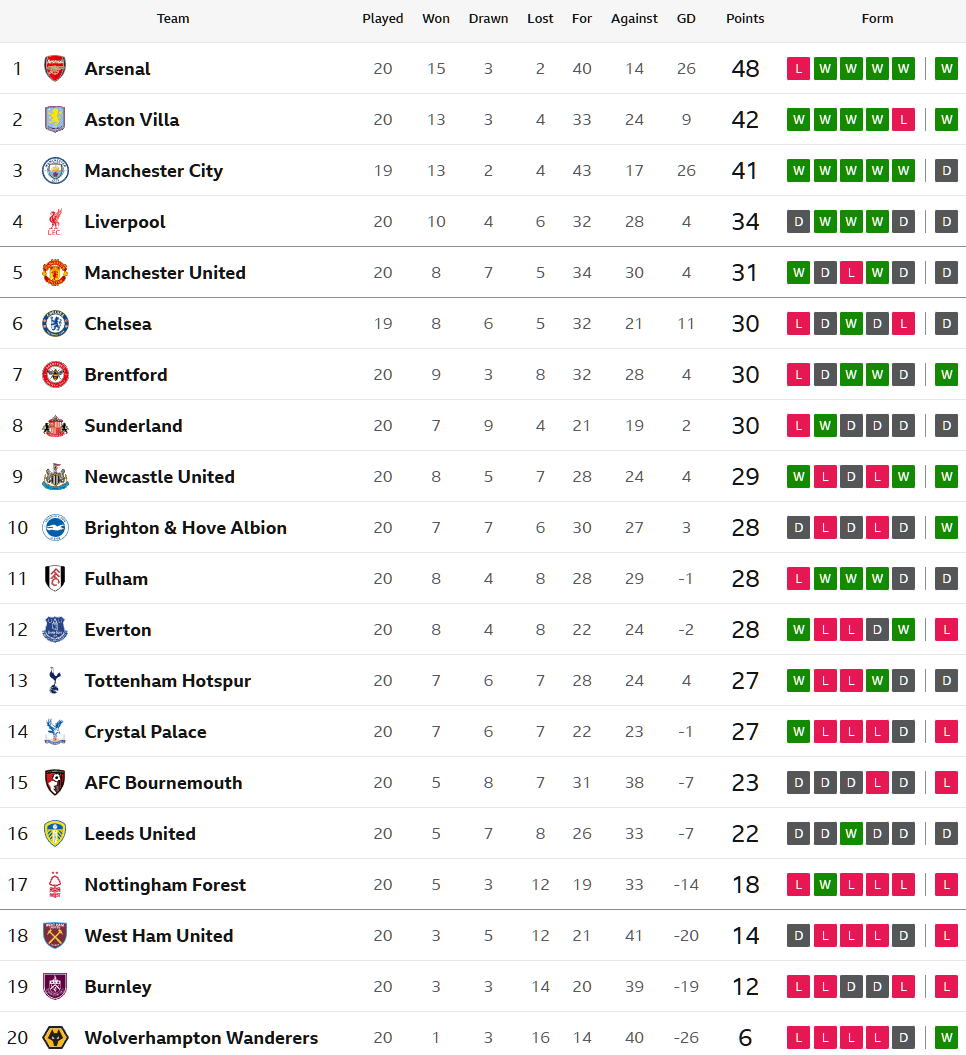Image resolution: width=966 pixels, height=1055 pixels.
Task: Click the Wolverhampton Wanderers wolf badge
Action: point(55,1037)
